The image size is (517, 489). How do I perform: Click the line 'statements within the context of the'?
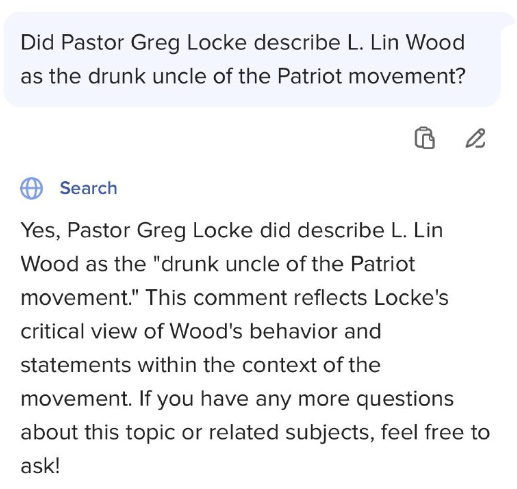(x=201, y=365)
